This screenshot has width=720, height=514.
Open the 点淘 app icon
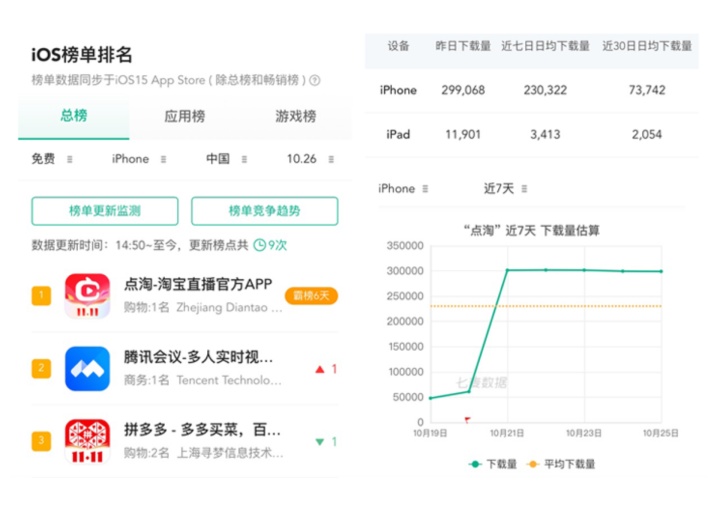87,296
